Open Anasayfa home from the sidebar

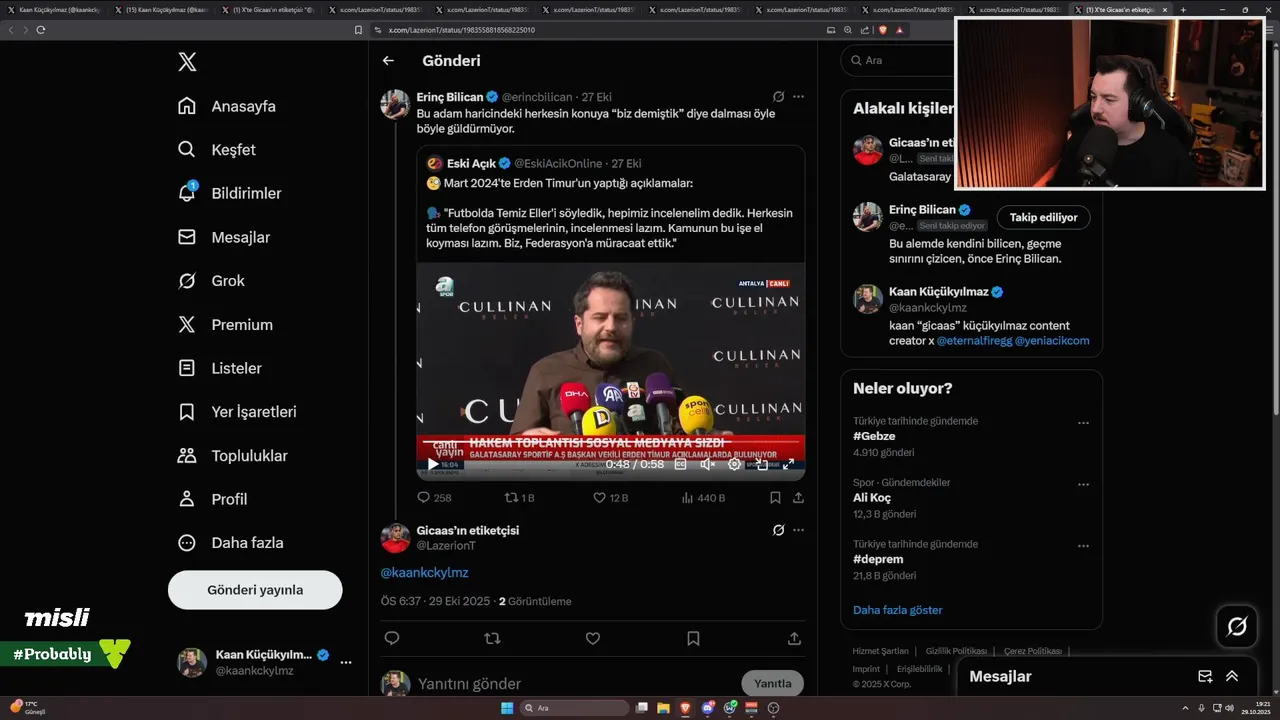click(227, 106)
